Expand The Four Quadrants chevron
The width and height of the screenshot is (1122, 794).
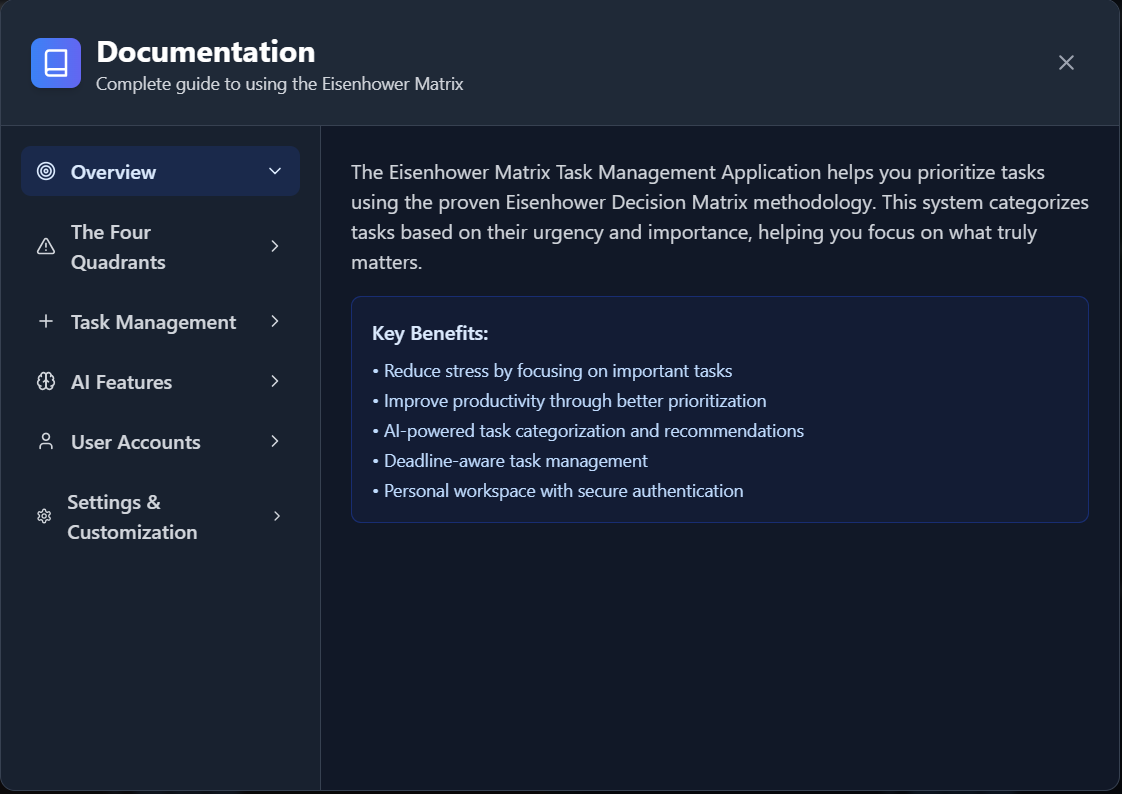pos(275,246)
